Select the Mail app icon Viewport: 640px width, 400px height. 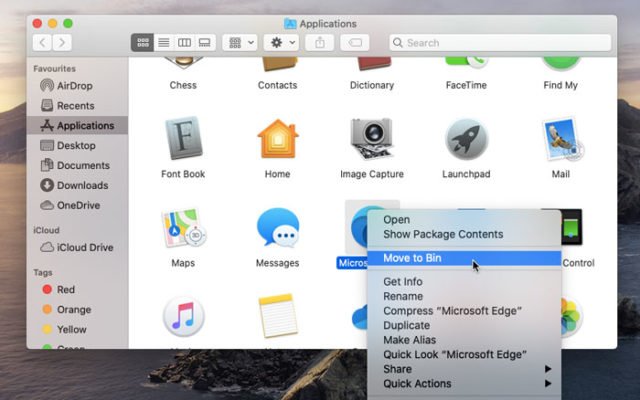pyautogui.click(x=562, y=138)
